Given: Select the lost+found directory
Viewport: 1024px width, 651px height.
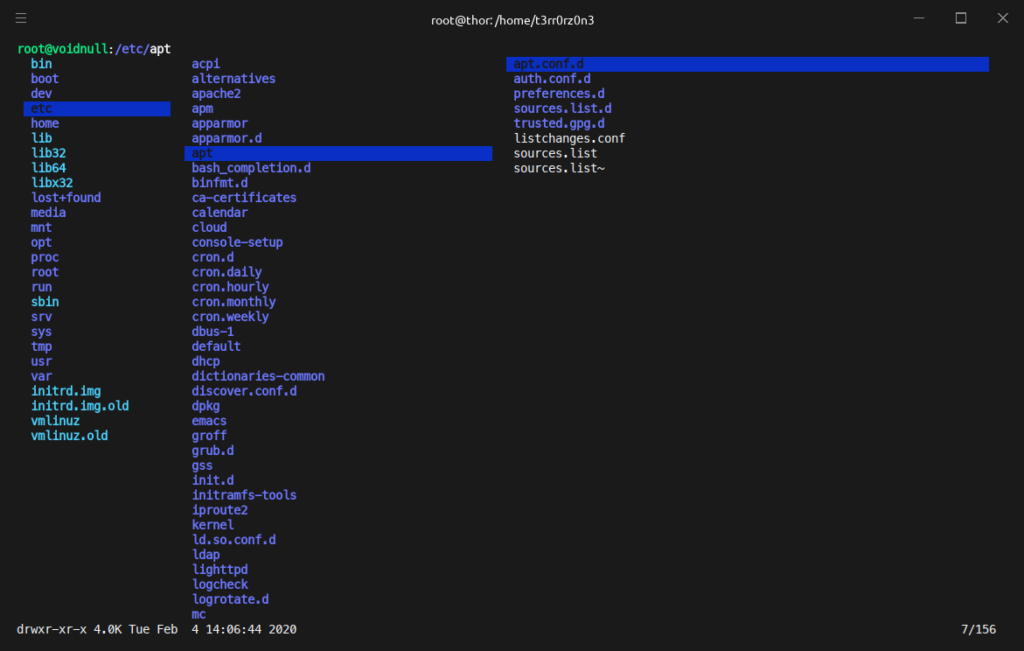Looking at the screenshot, I should (66, 198).
